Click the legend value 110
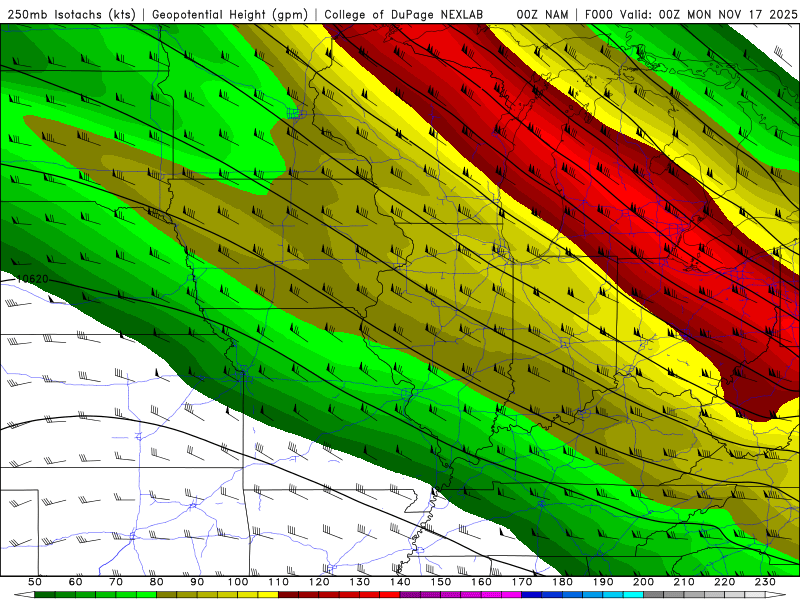The height and width of the screenshot is (600, 800). [279, 582]
